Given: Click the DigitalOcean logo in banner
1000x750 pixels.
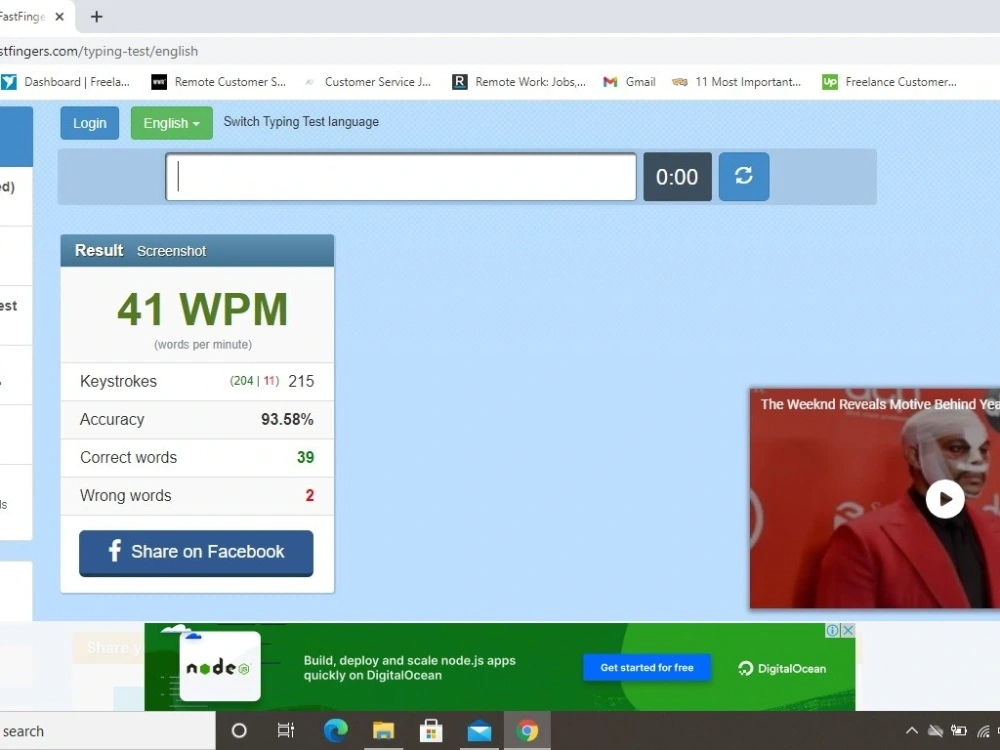Looking at the screenshot, I should coord(782,668).
